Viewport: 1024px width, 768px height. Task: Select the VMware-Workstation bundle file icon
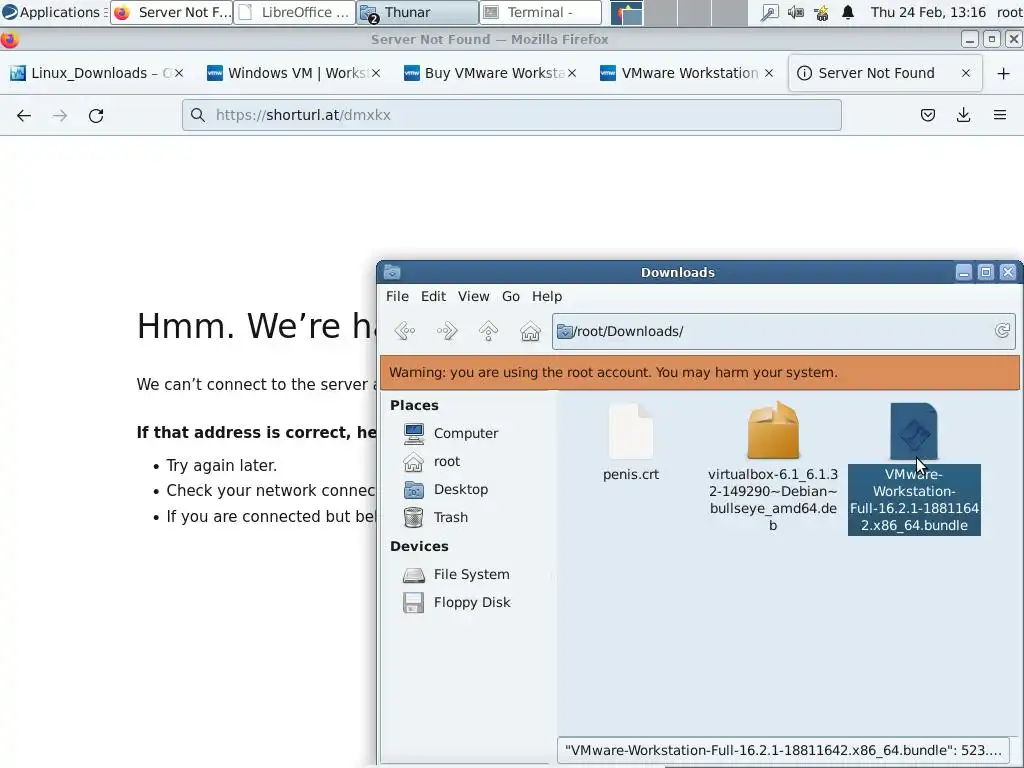pyautogui.click(x=914, y=431)
